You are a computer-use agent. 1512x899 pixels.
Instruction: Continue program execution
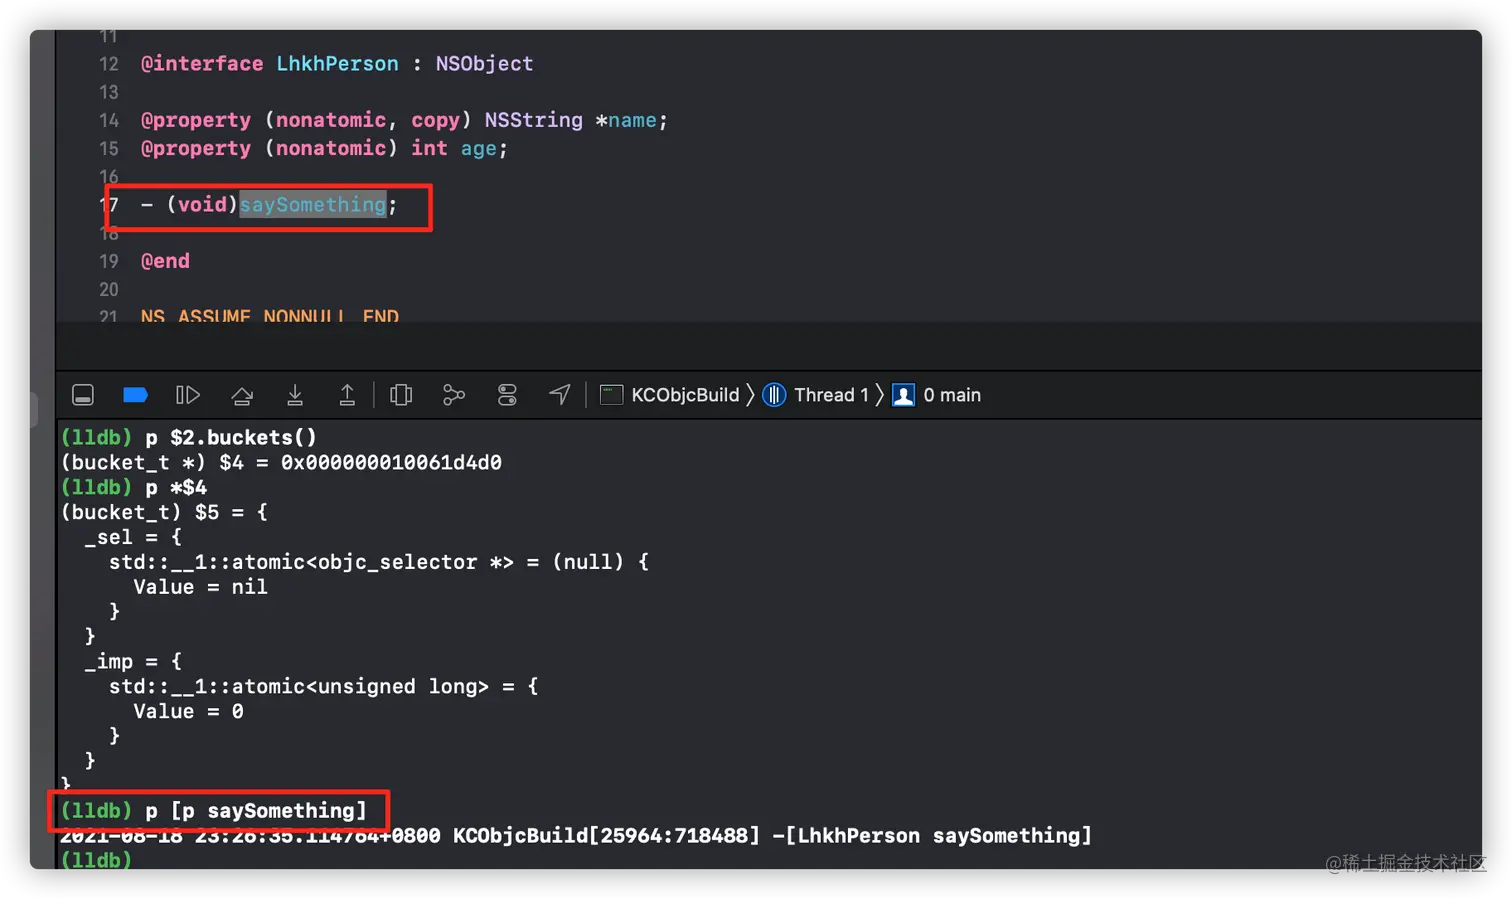coord(188,395)
